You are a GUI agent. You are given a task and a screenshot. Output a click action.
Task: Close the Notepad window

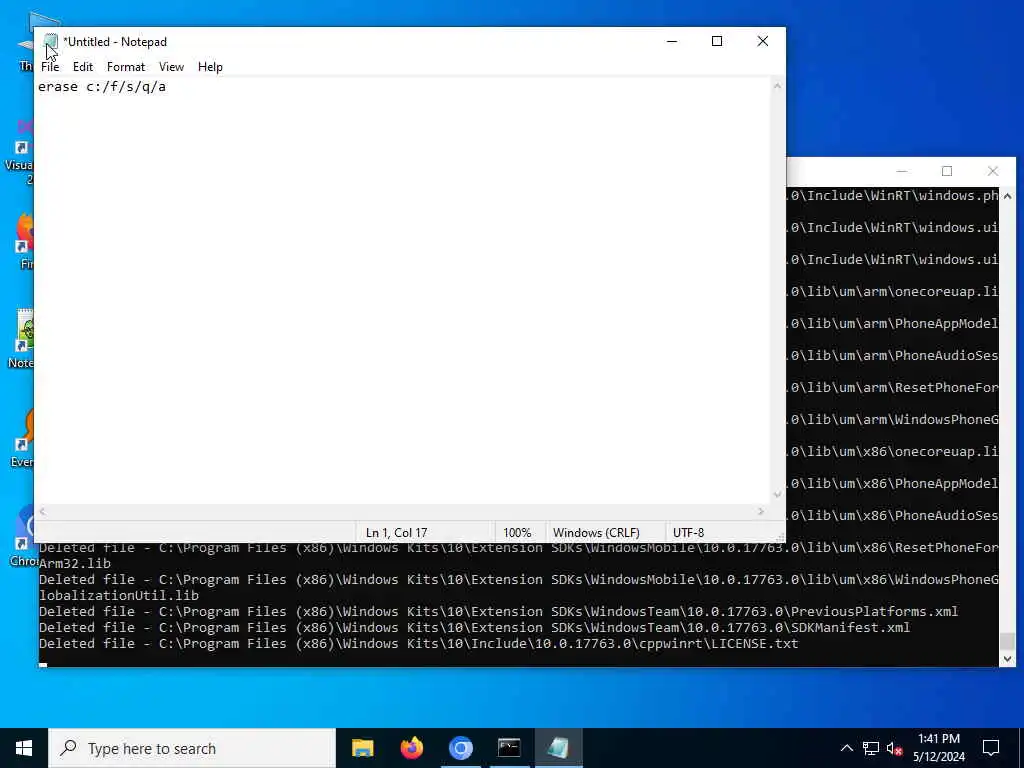click(x=763, y=41)
